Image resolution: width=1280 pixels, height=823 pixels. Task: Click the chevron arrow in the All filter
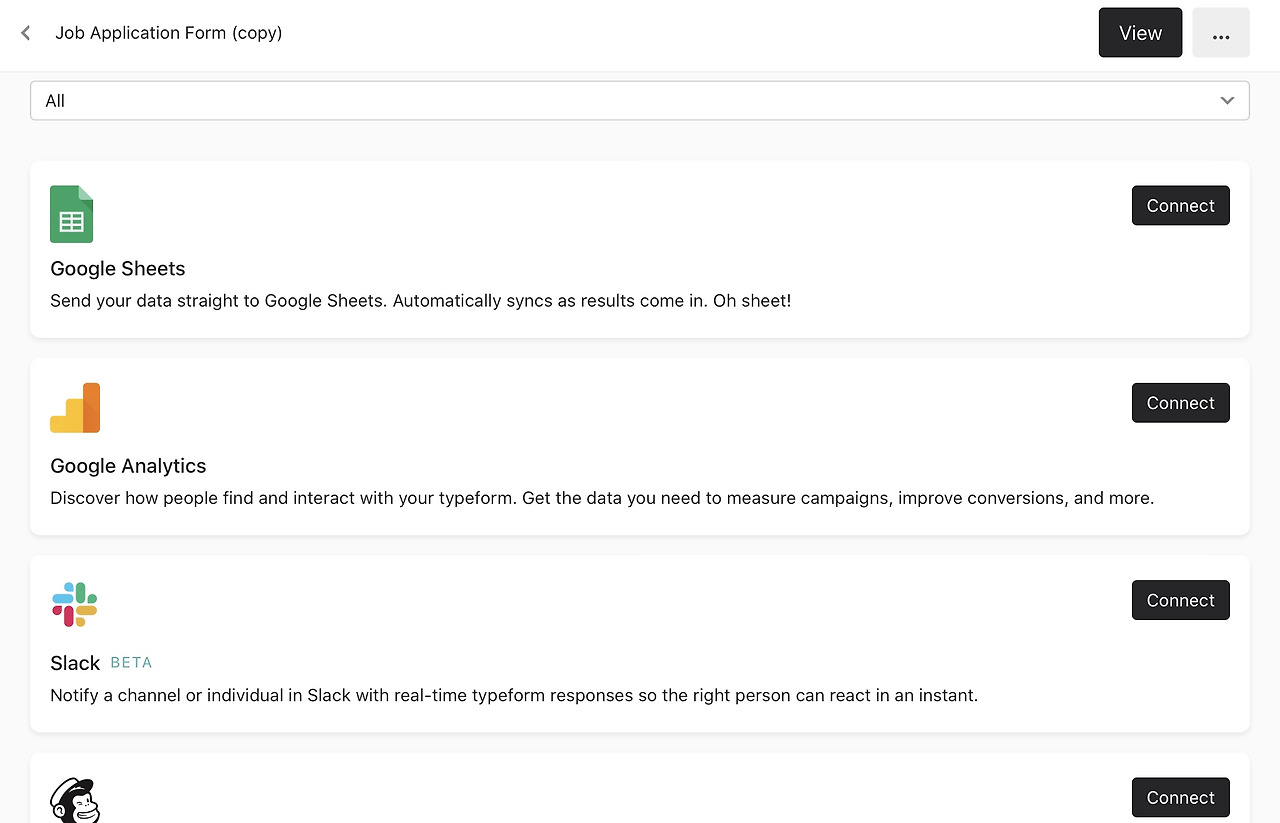click(x=1227, y=101)
